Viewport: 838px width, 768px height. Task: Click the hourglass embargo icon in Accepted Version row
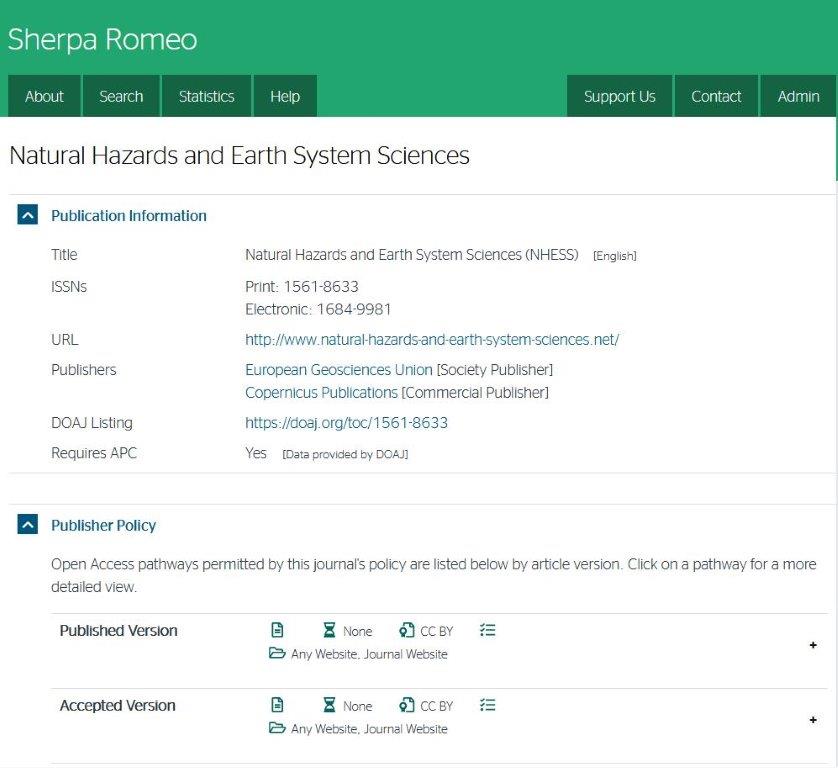(x=330, y=705)
